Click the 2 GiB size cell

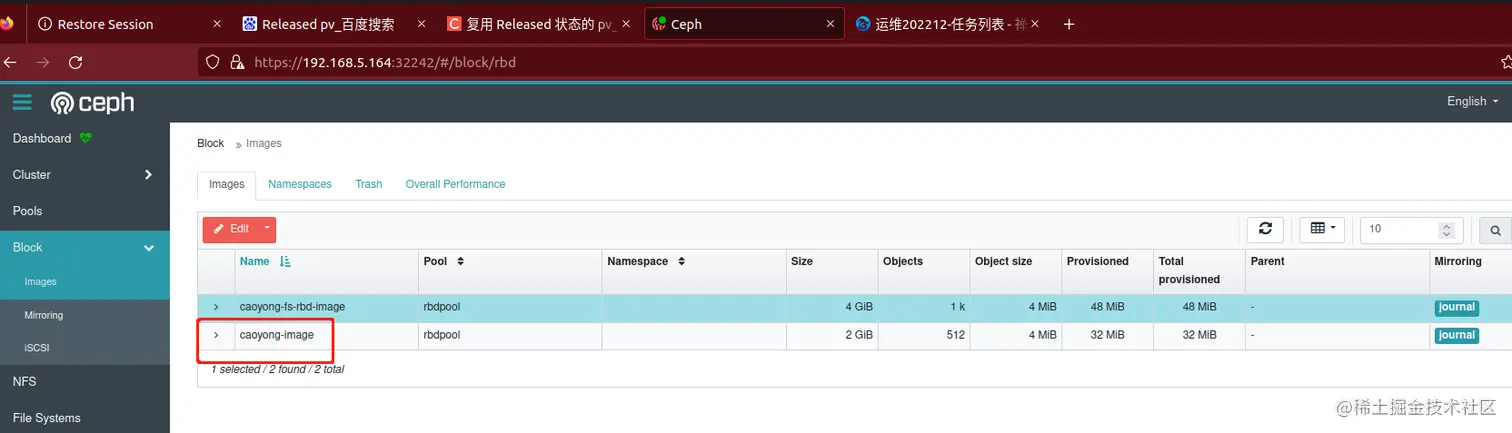pos(830,336)
